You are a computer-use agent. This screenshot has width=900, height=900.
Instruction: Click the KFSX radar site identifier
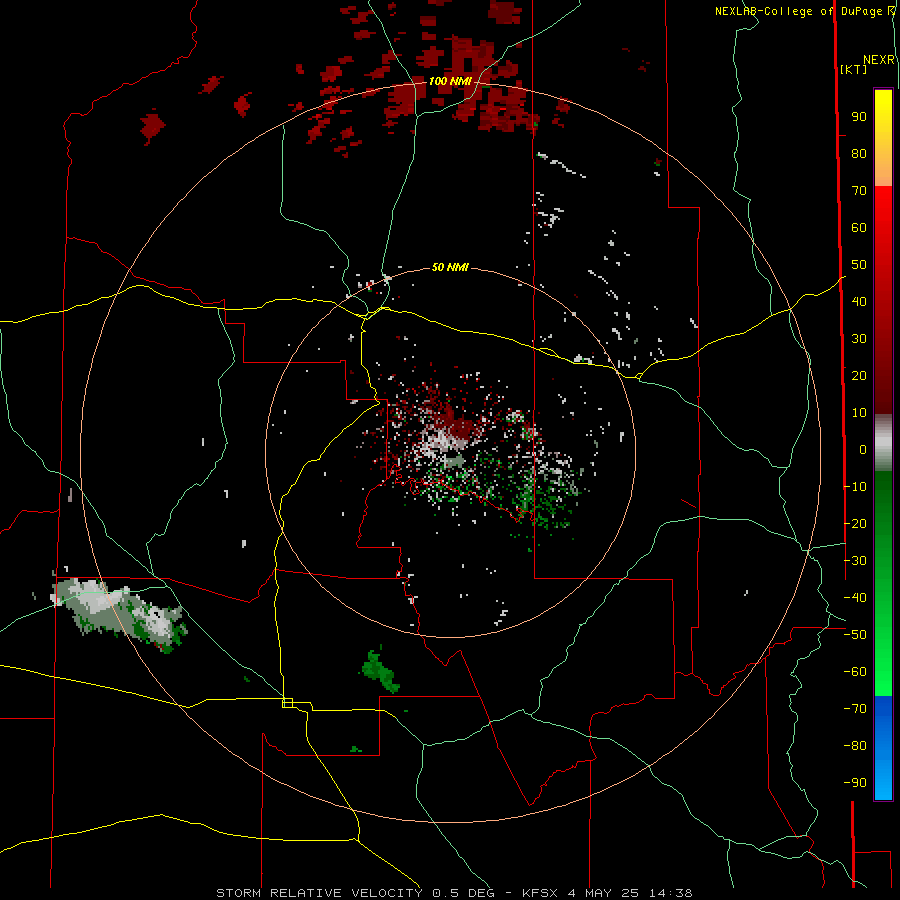click(540, 893)
